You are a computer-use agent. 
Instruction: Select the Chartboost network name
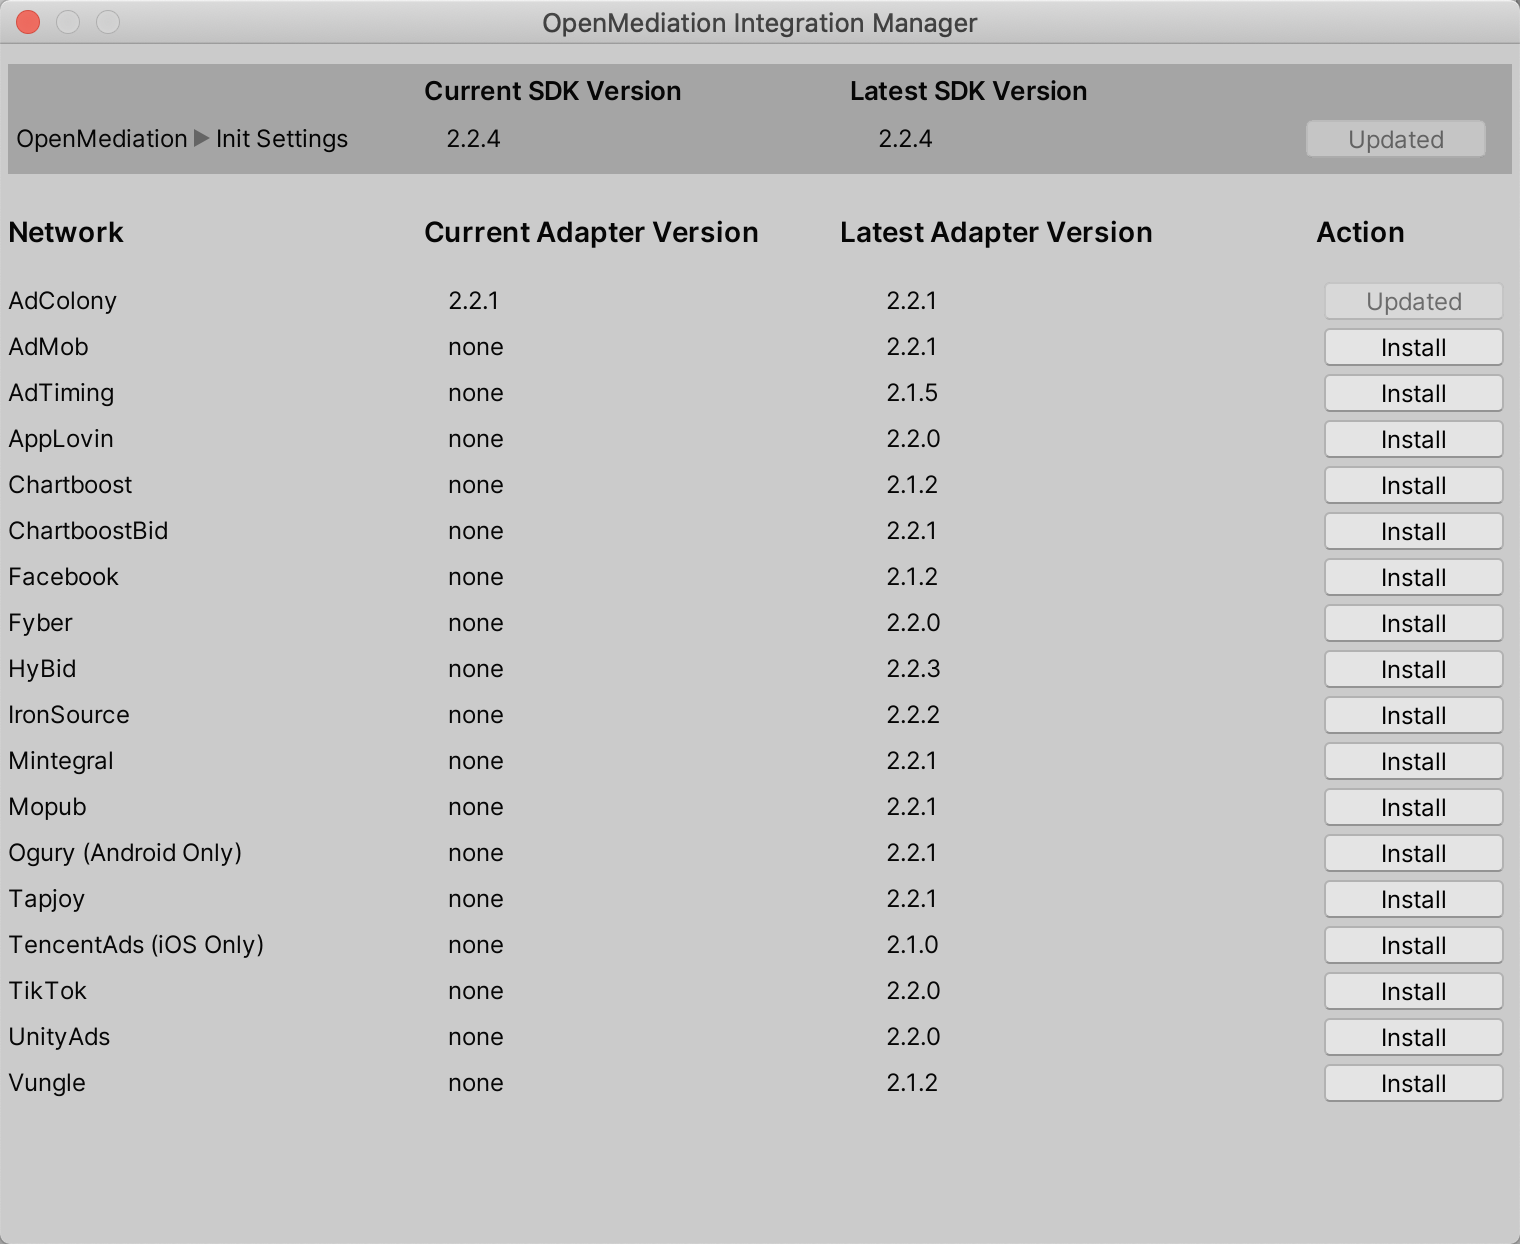point(70,485)
